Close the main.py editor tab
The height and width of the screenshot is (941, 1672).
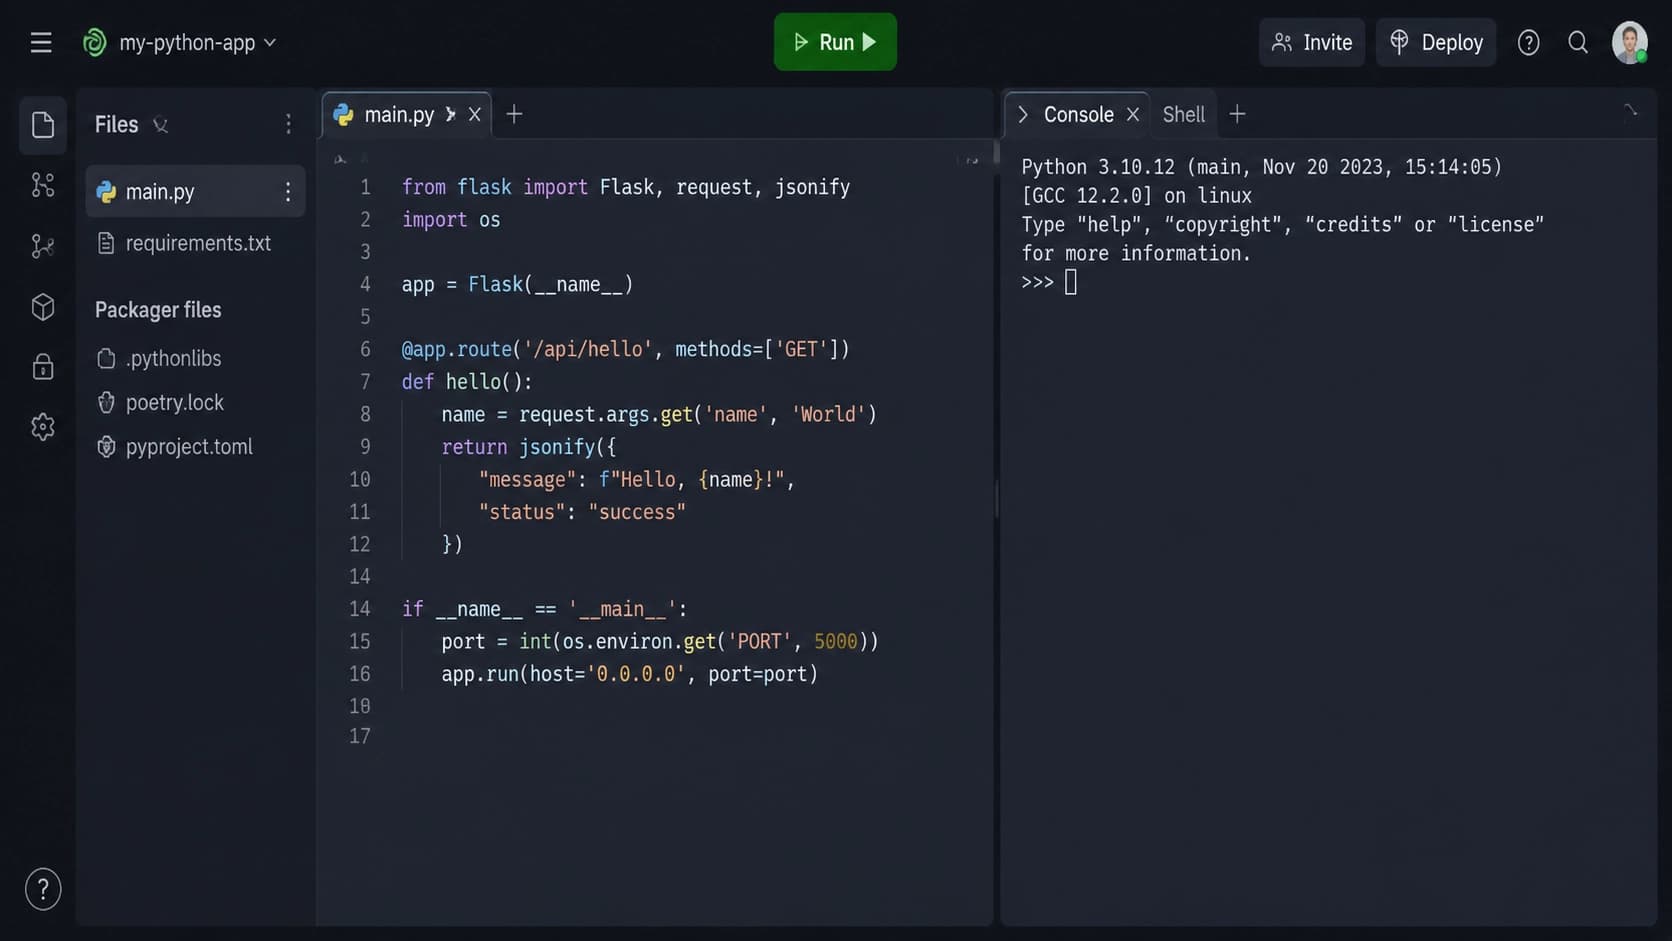(475, 115)
